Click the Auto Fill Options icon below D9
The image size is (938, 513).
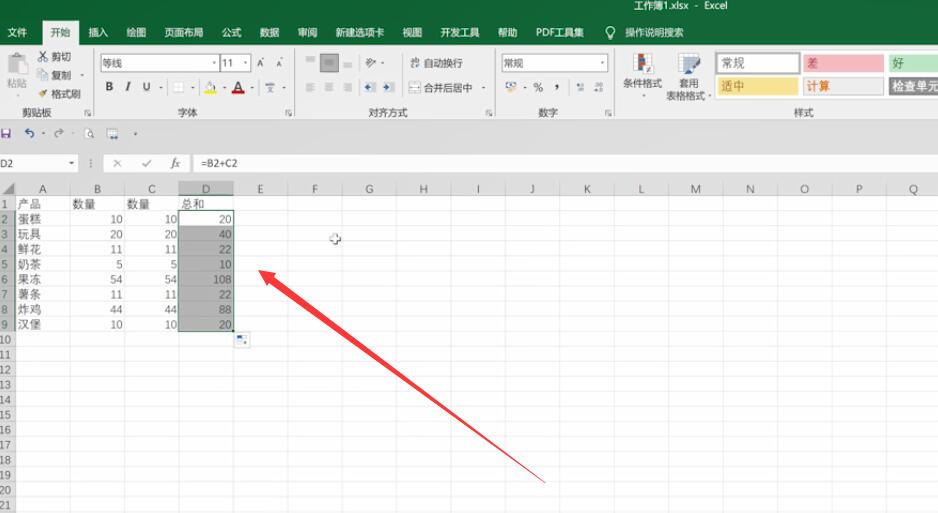point(242,340)
